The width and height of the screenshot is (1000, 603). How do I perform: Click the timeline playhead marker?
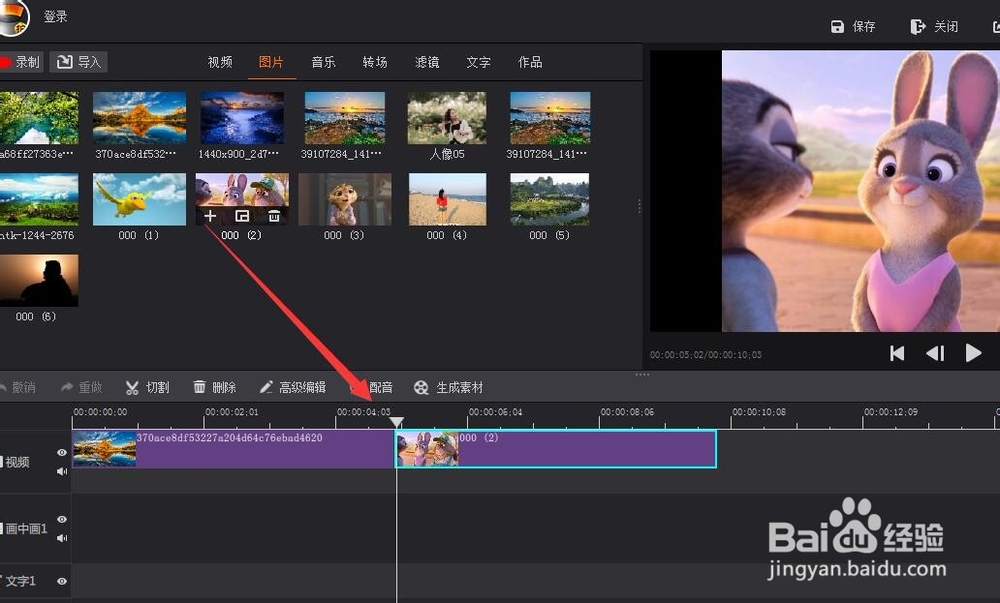point(396,422)
